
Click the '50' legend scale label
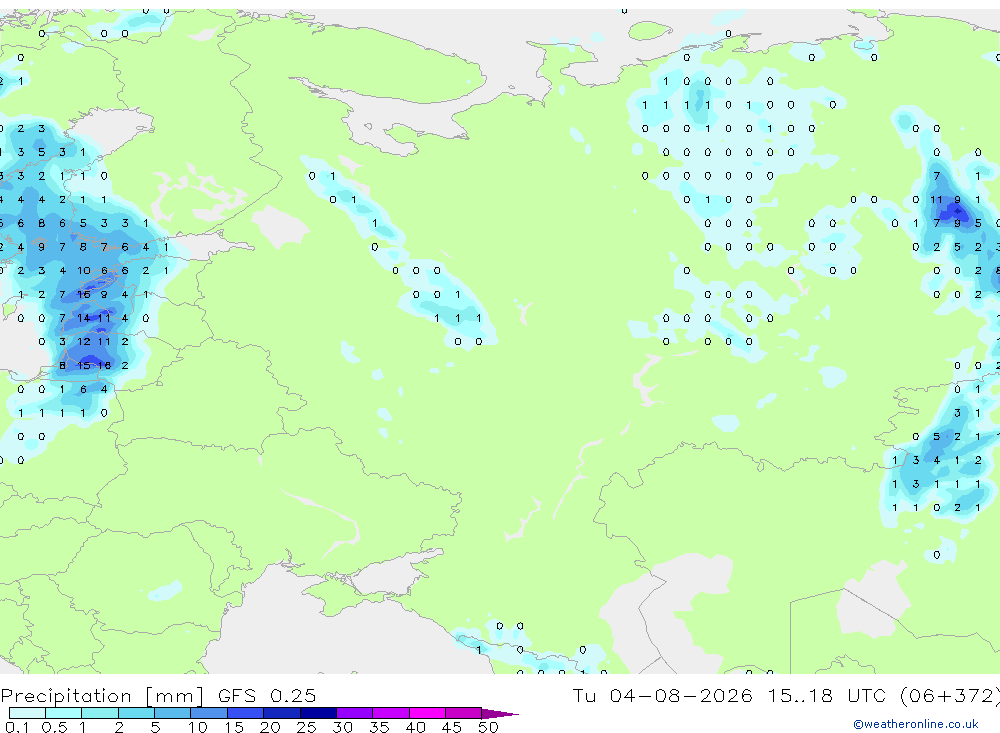coord(488,727)
